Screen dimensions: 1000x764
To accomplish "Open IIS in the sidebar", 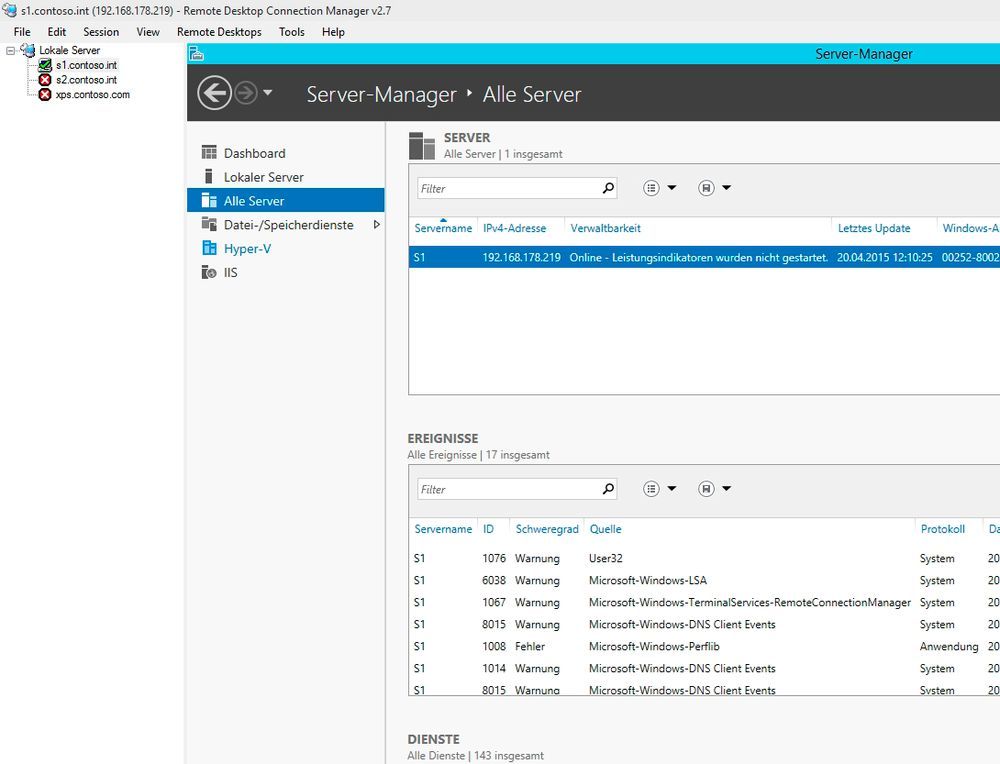I will (230, 273).
